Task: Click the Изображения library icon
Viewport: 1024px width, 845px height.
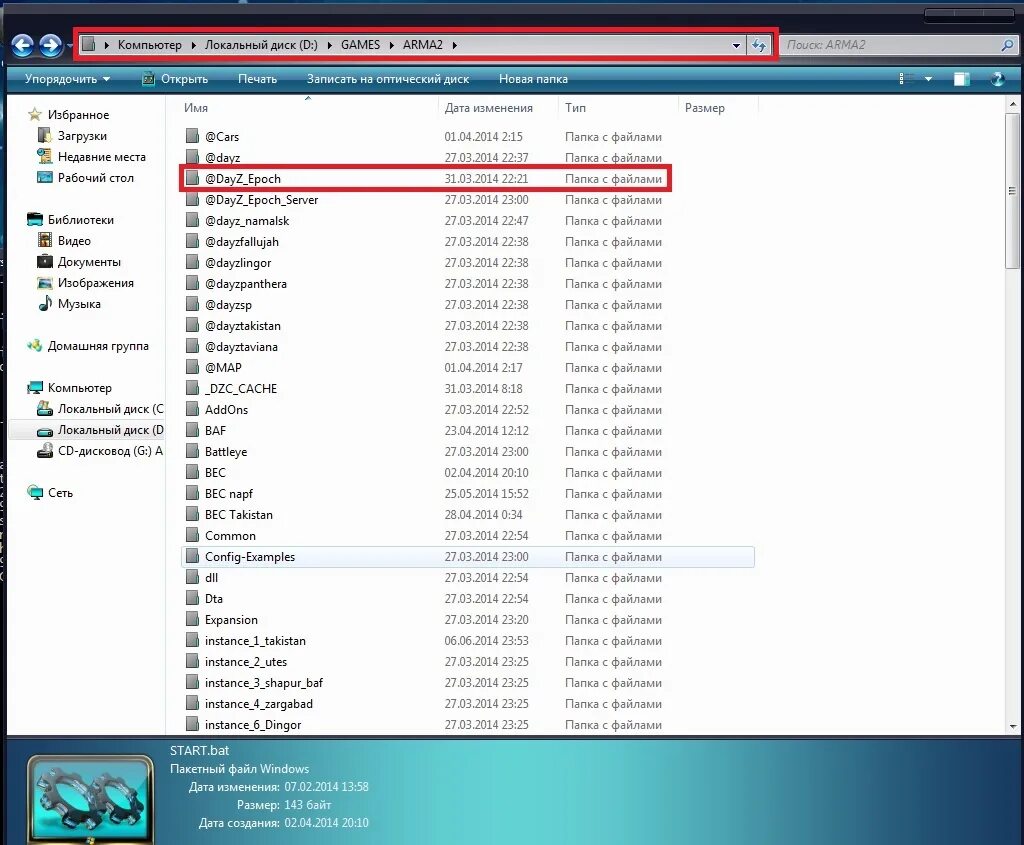Action: [x=44, y=283]
